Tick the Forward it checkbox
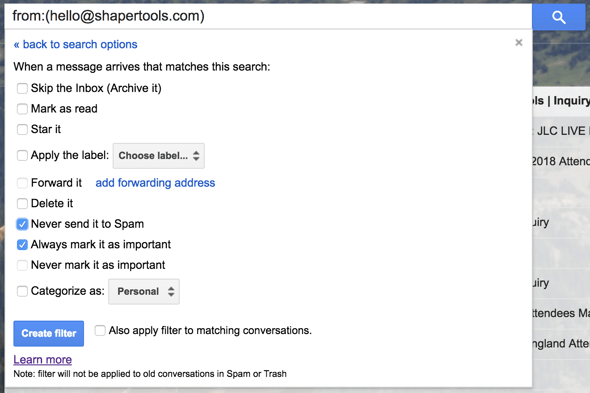 (22, 183)
